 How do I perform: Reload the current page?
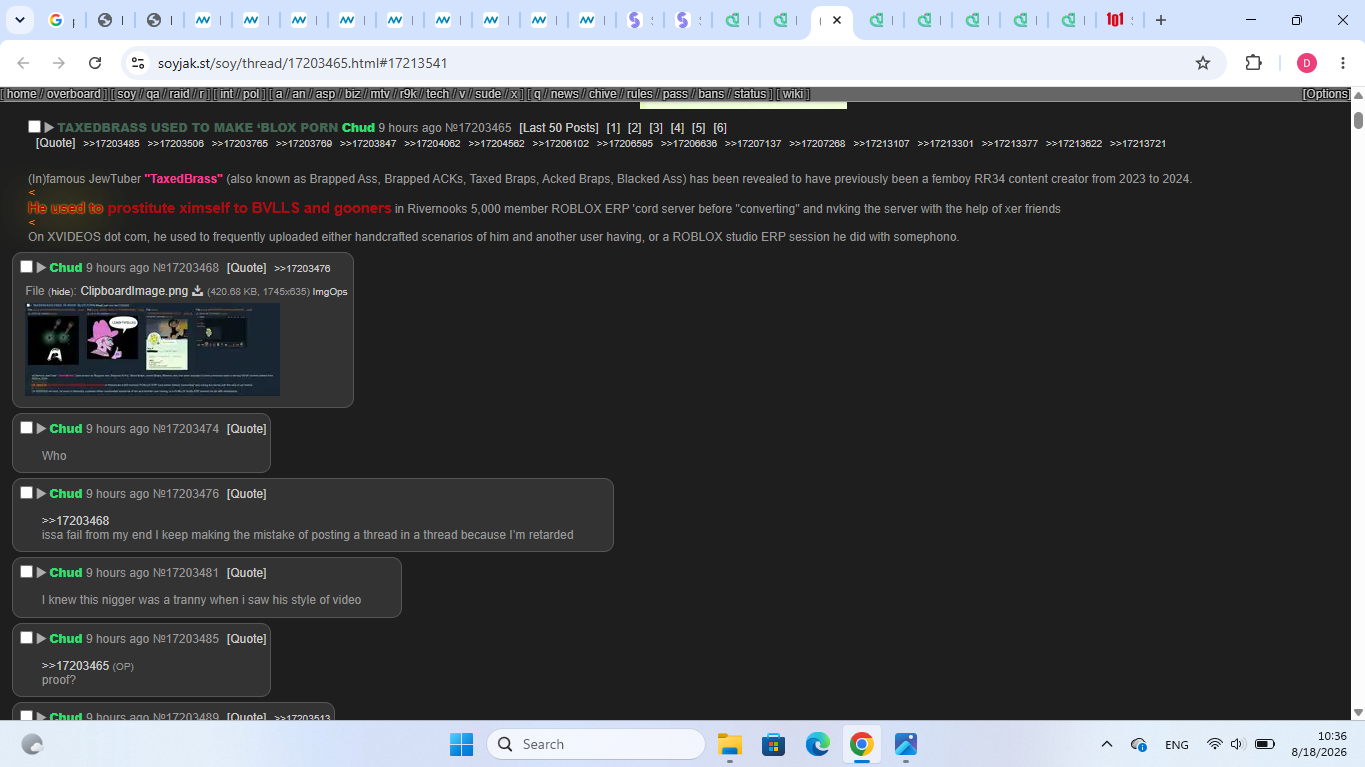[95, 63]
